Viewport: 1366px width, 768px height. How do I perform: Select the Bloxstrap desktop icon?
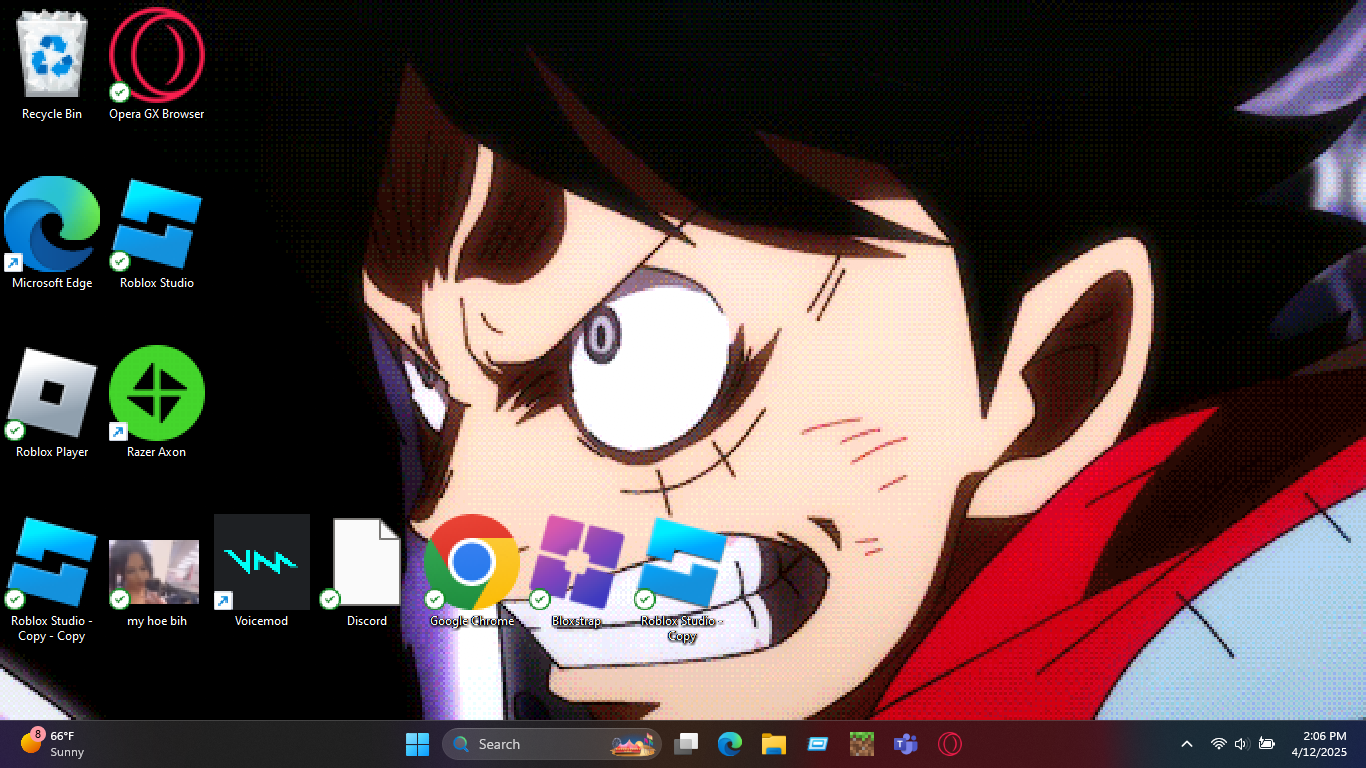pos(577,573)
